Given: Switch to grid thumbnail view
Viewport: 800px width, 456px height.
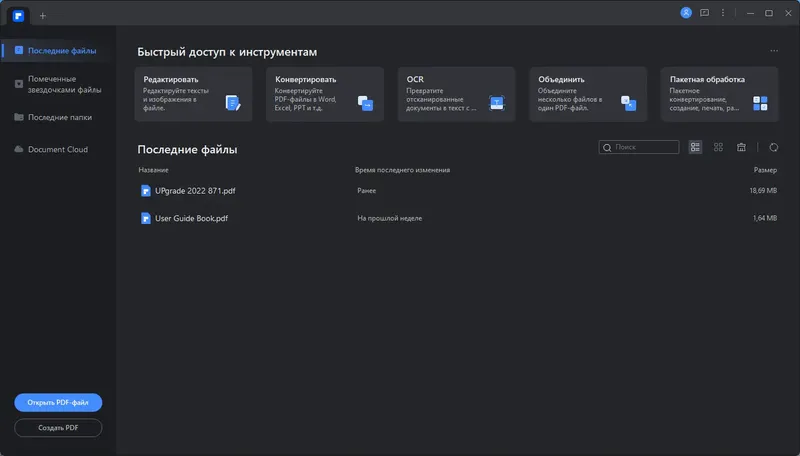Looking at the screenshot, I should pos(719,147).
